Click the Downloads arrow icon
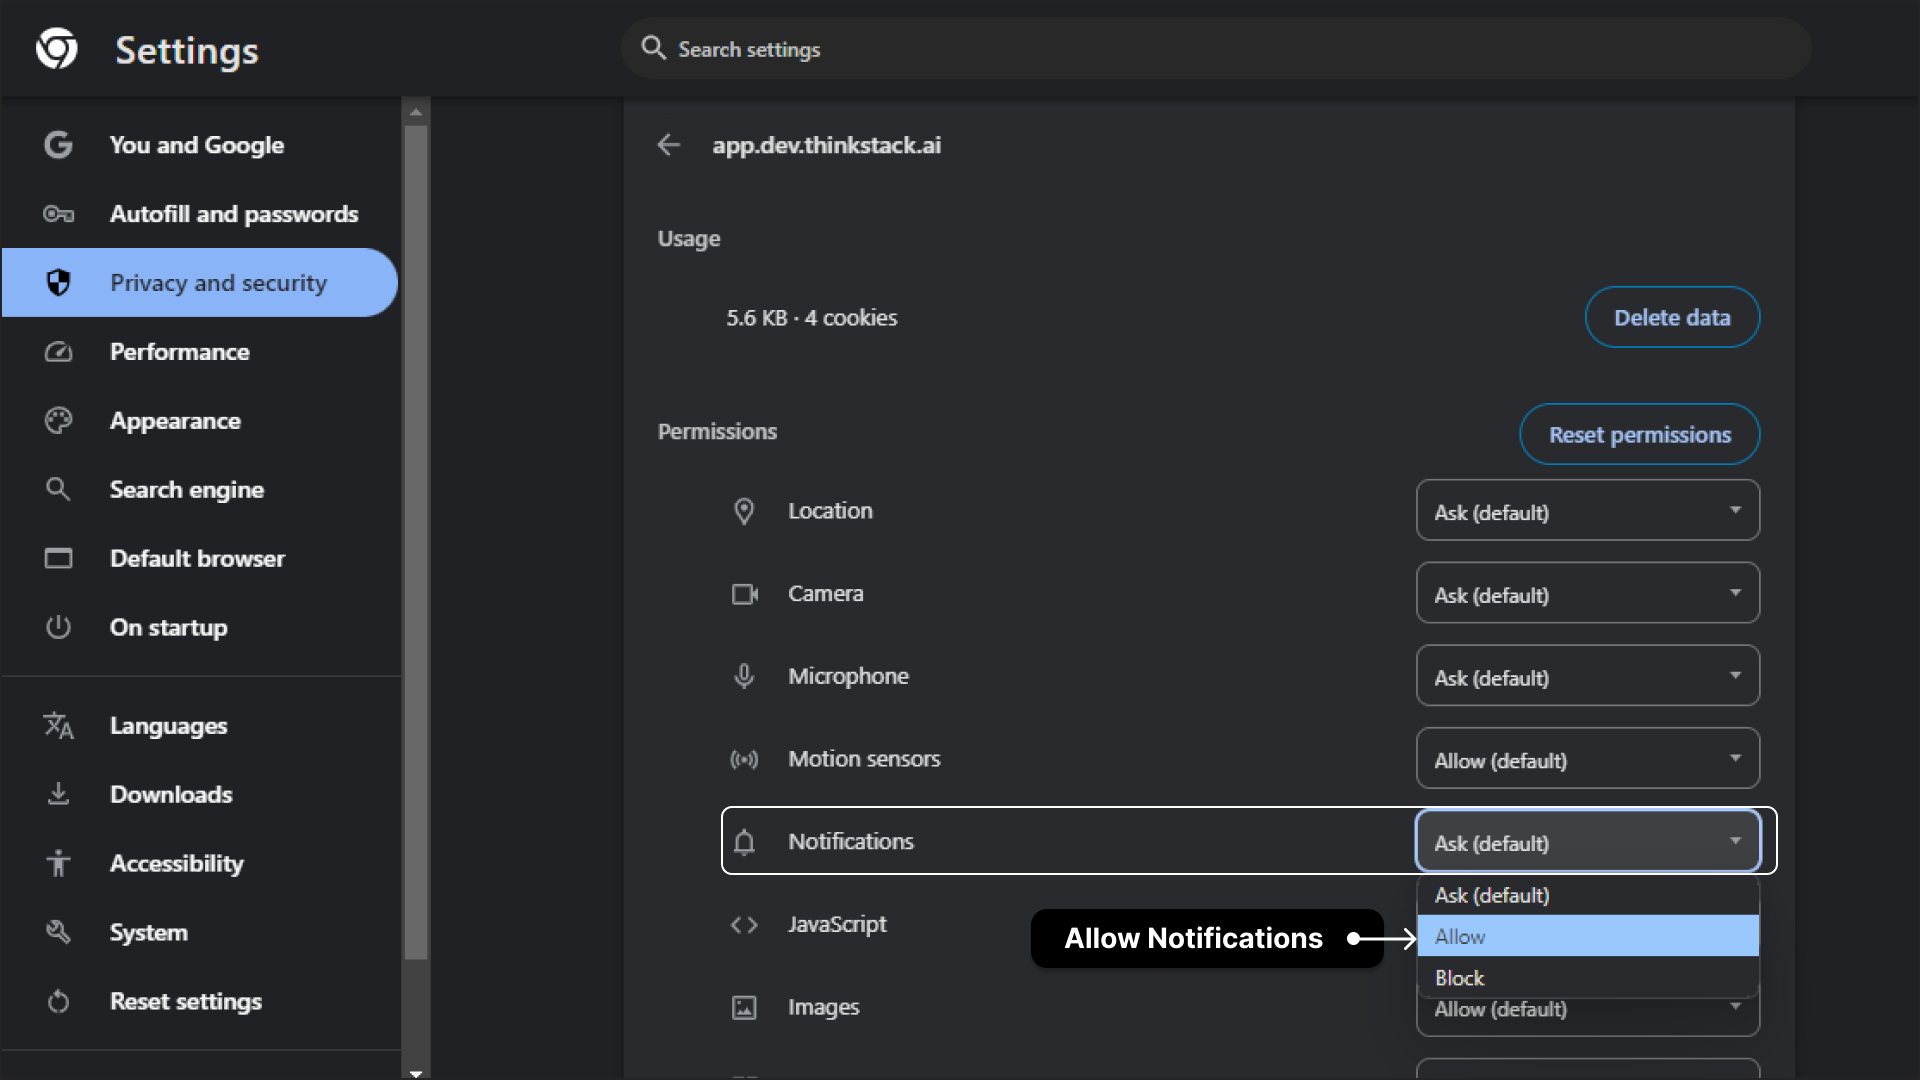 pos(58,794)
